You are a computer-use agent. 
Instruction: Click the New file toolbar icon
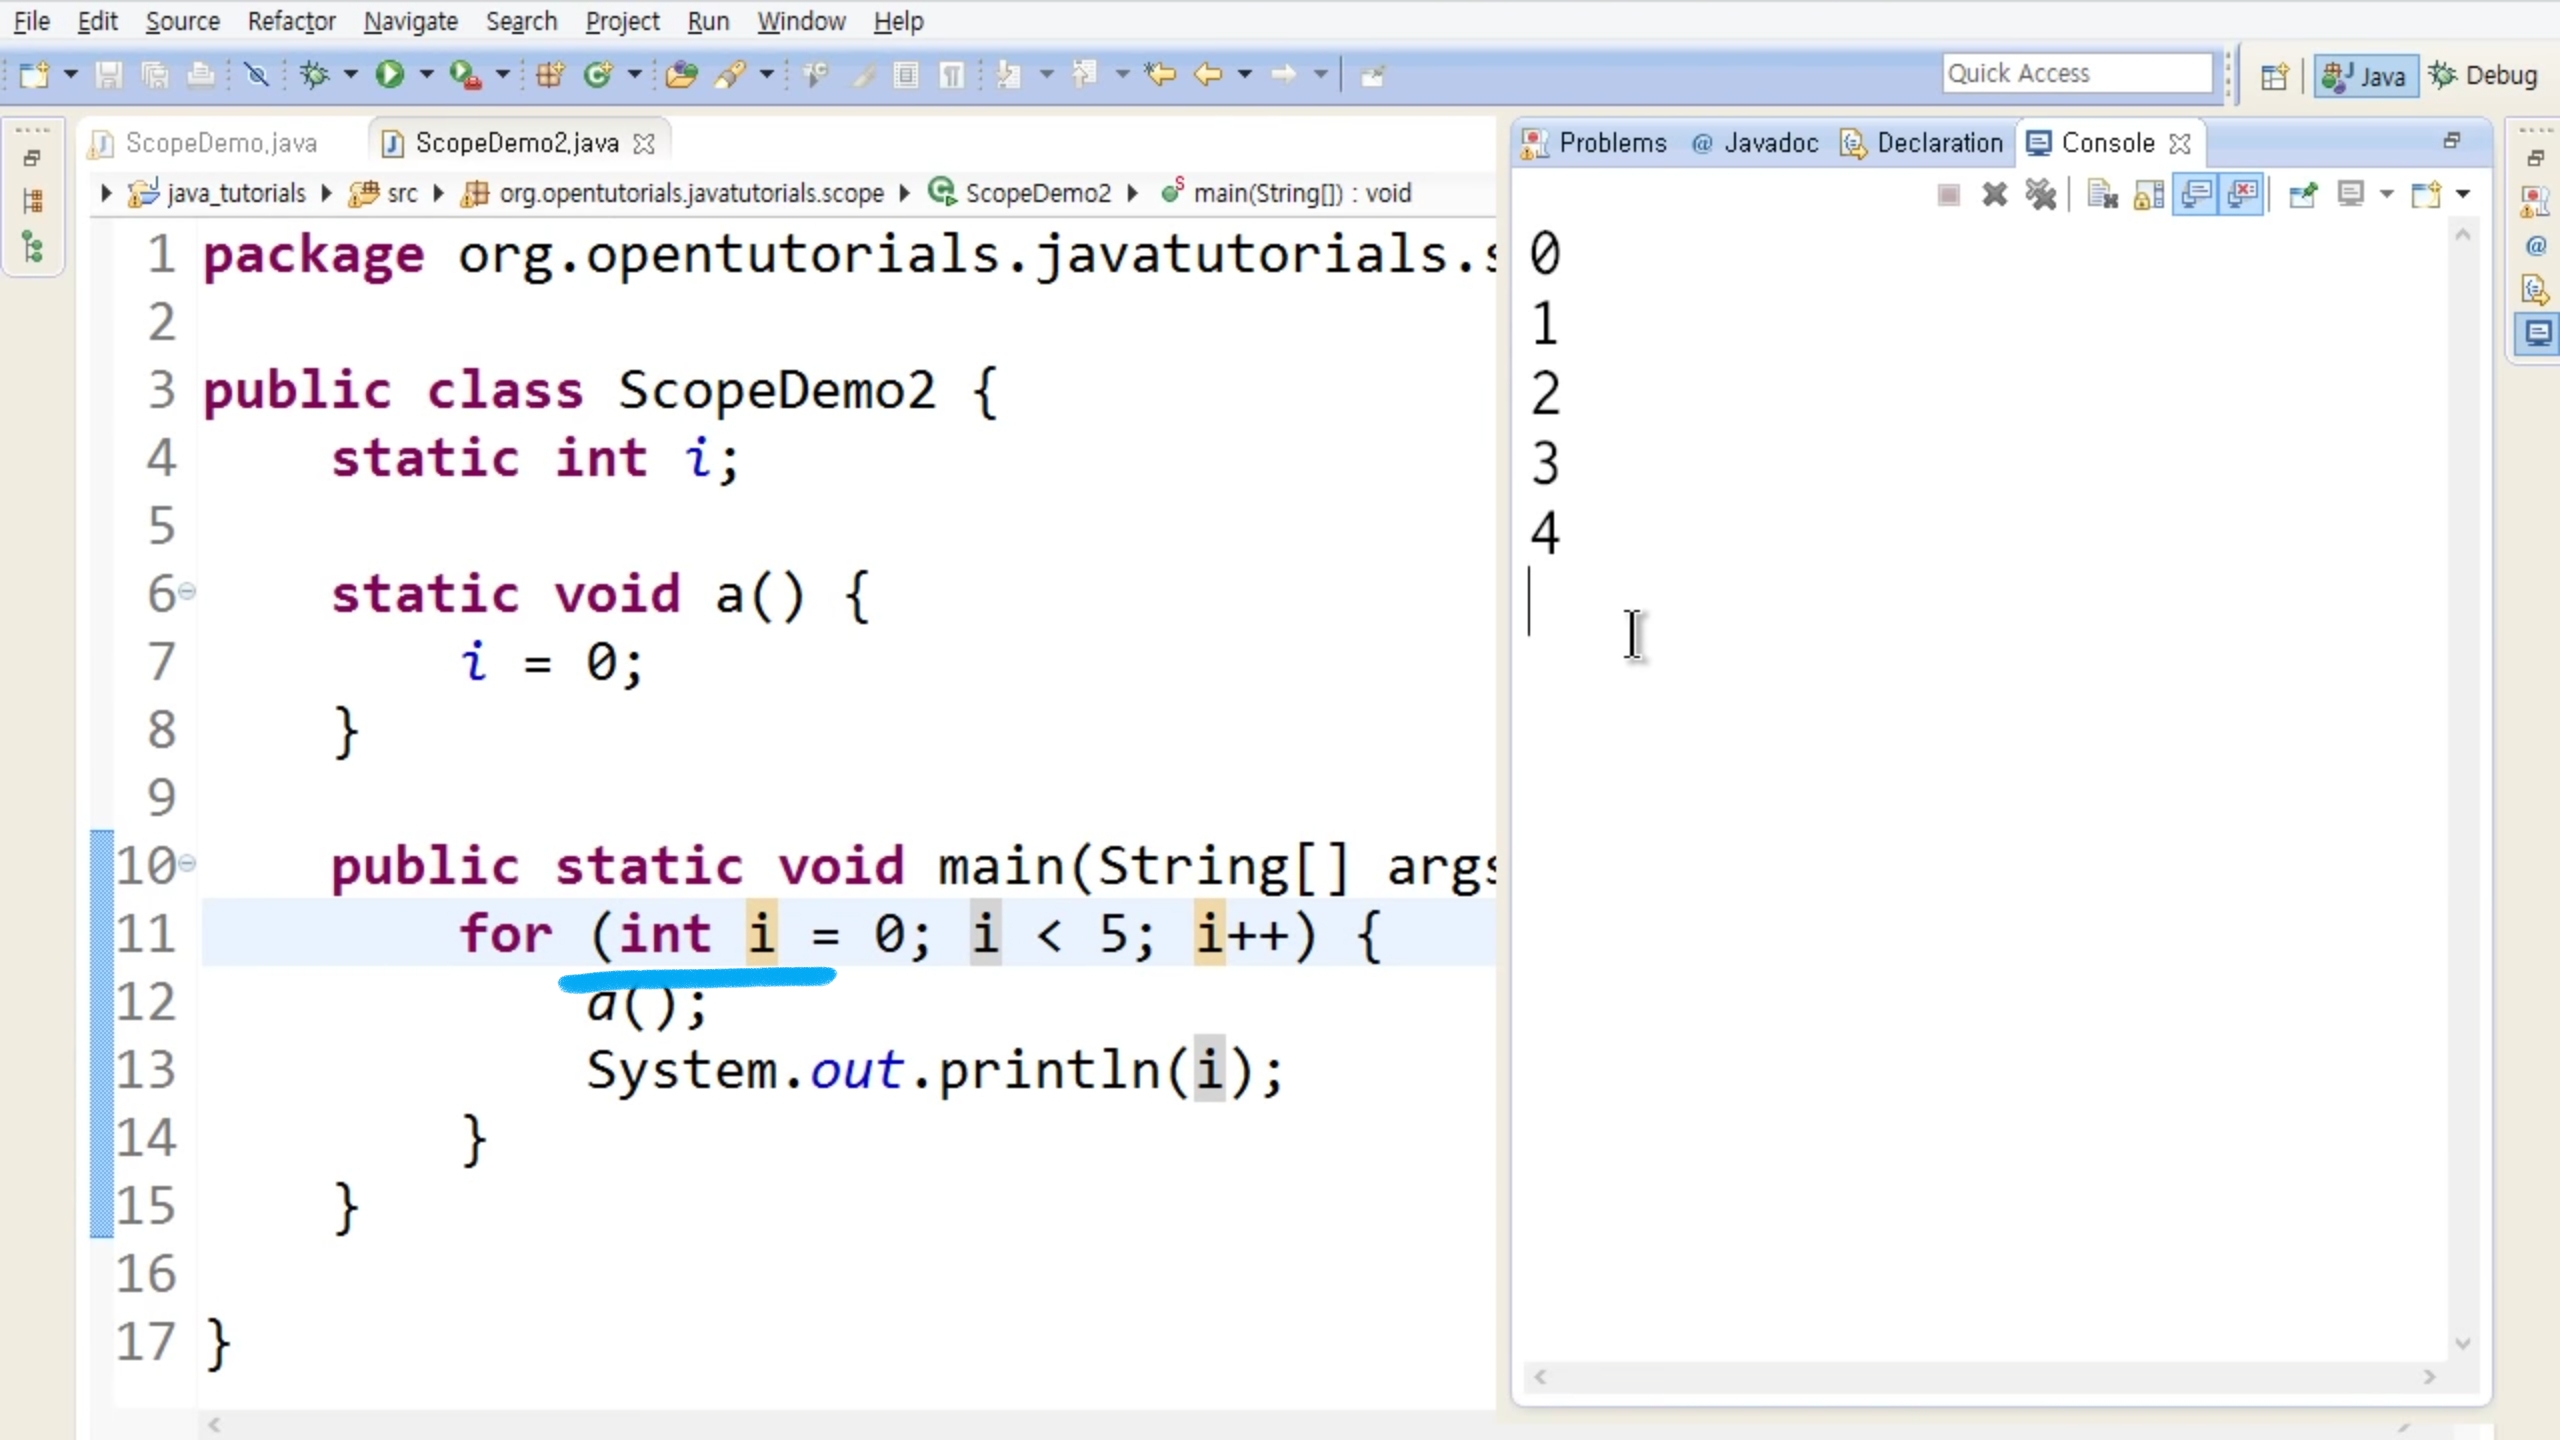click(x=34, y=75)
